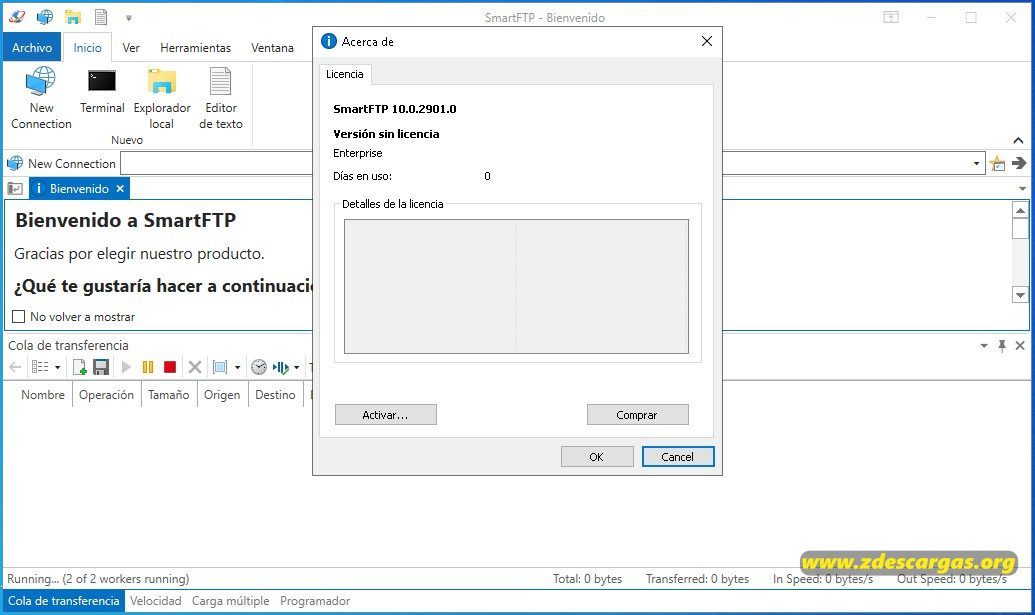
Task: Pin the Cola de transferencia panel
Action: tap(1002, 345)
